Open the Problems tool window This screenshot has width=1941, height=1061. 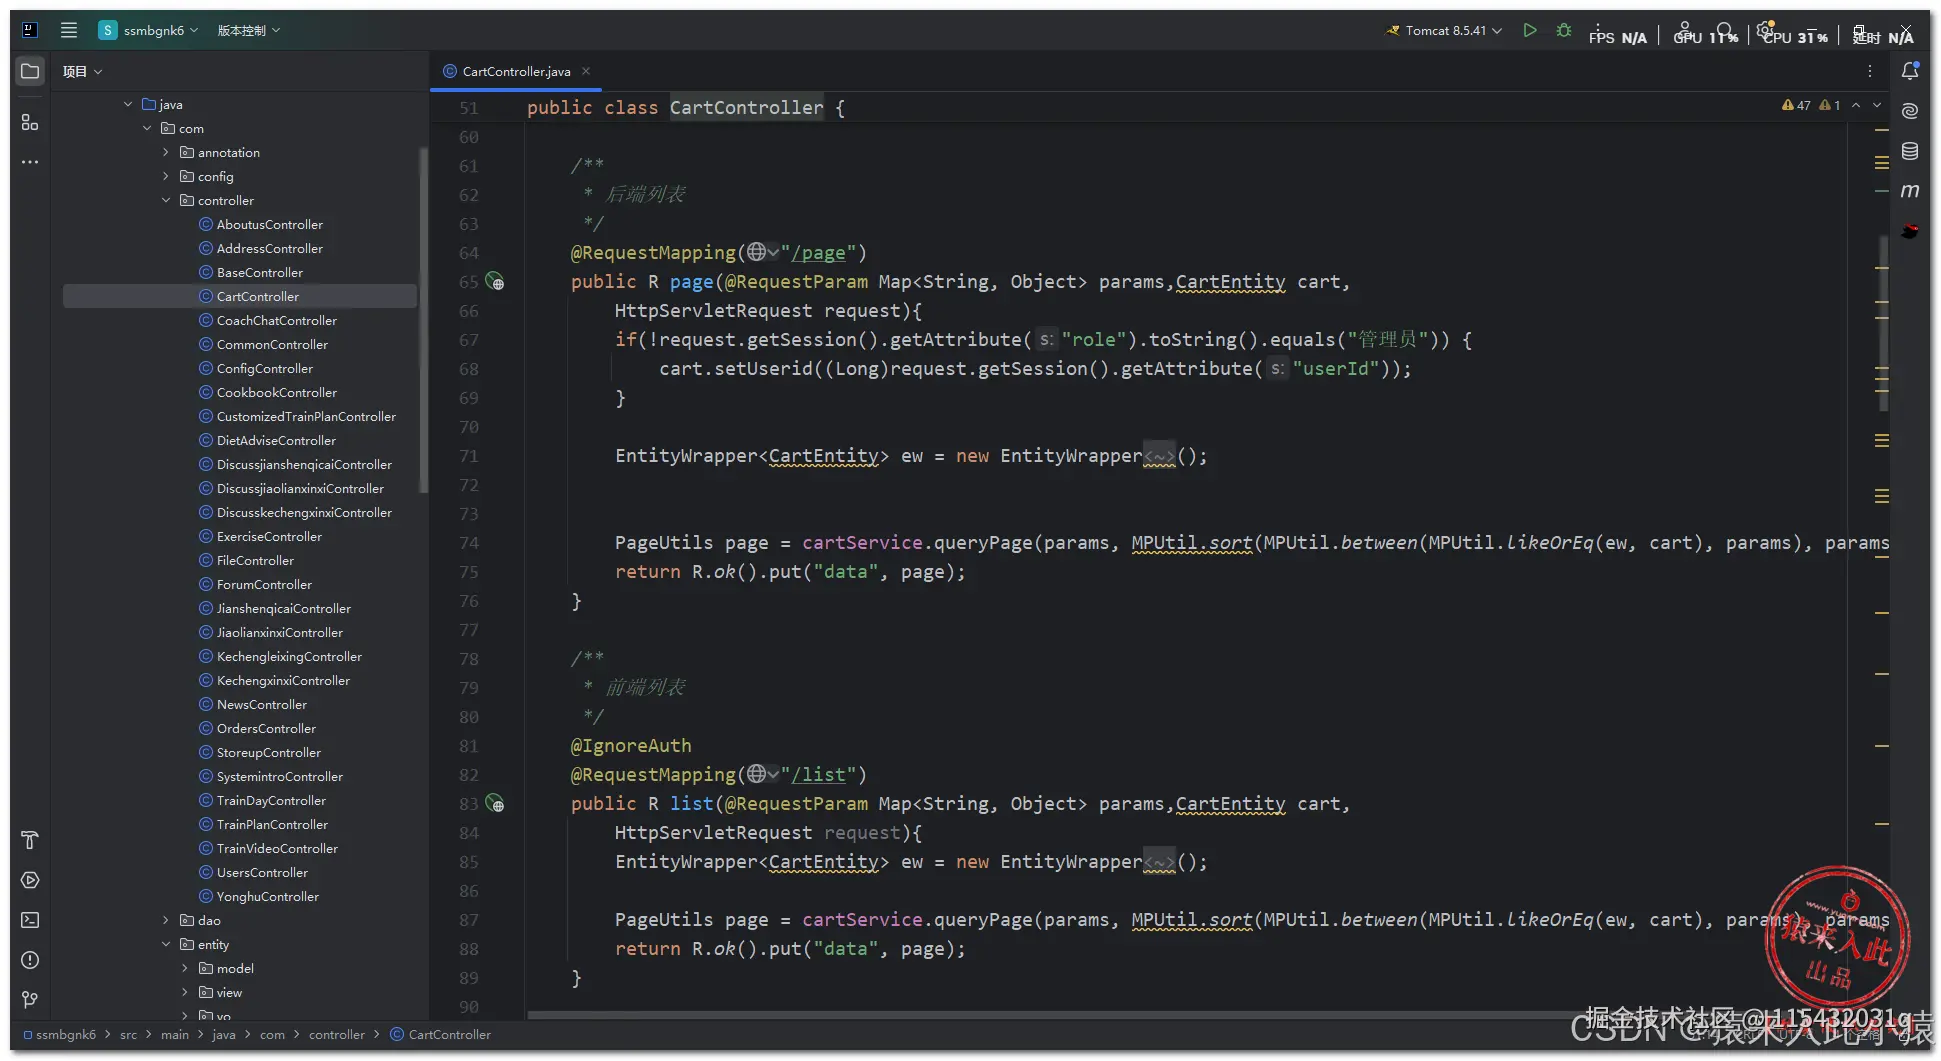tap(30, 960)
